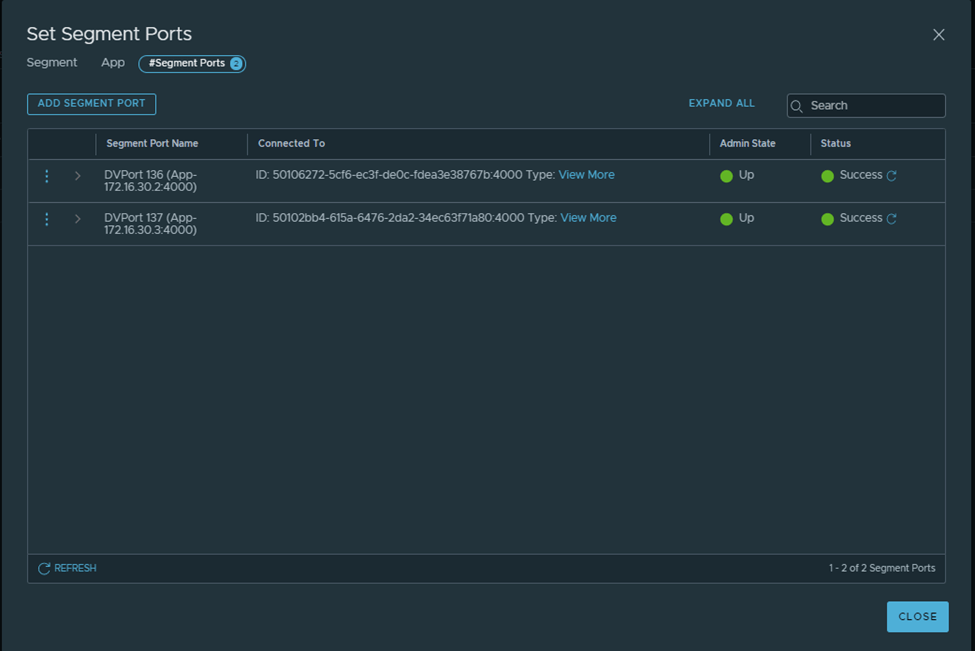Expand all segment port rows
Screen dimensions: 975x651
[721, 104]
